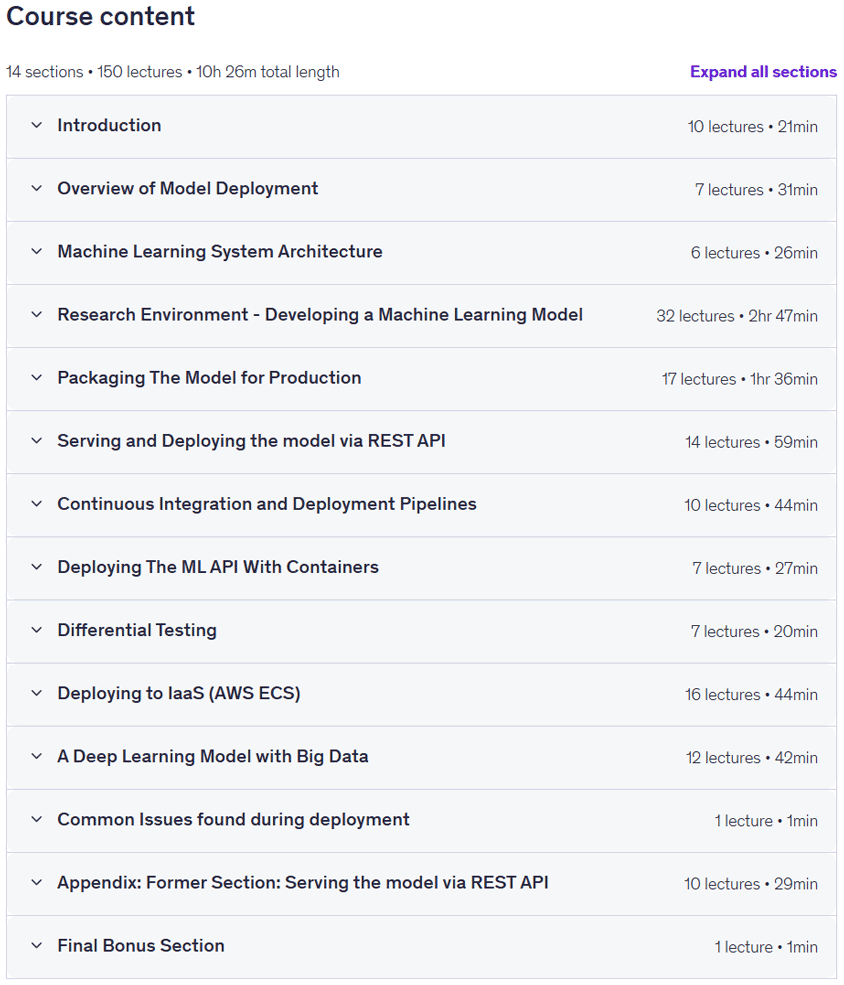Expand Overview of Model Deployment chevron
Screen dimensions: 844x985
[37, 188]
